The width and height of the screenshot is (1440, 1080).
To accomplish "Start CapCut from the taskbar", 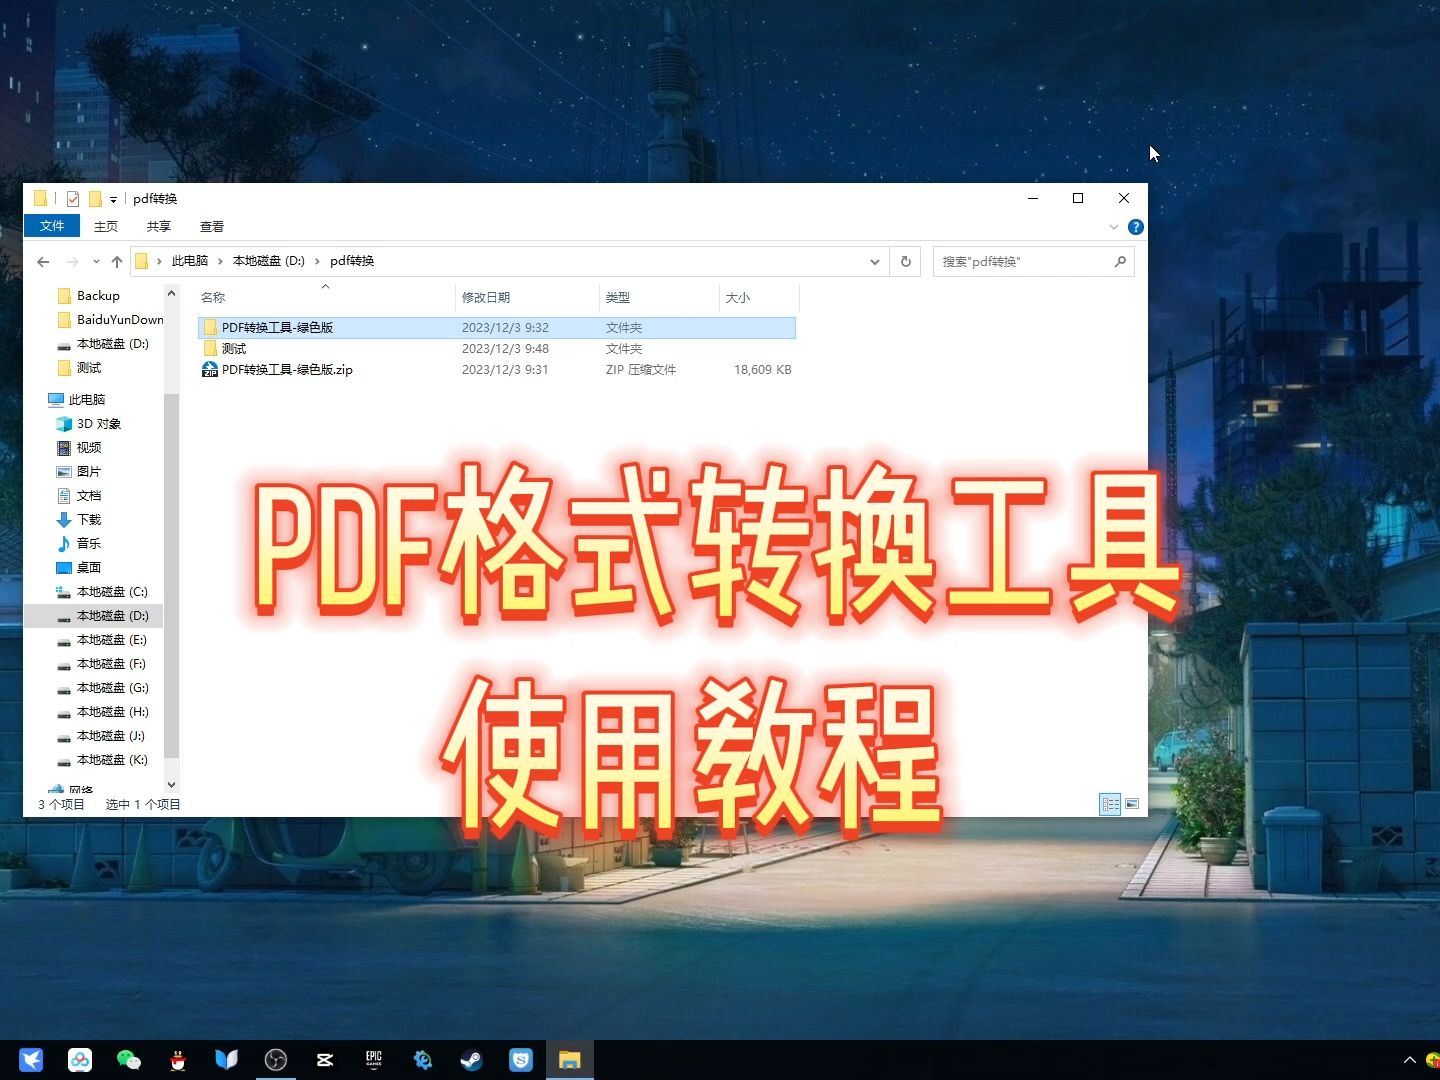I will (324, 1059).
